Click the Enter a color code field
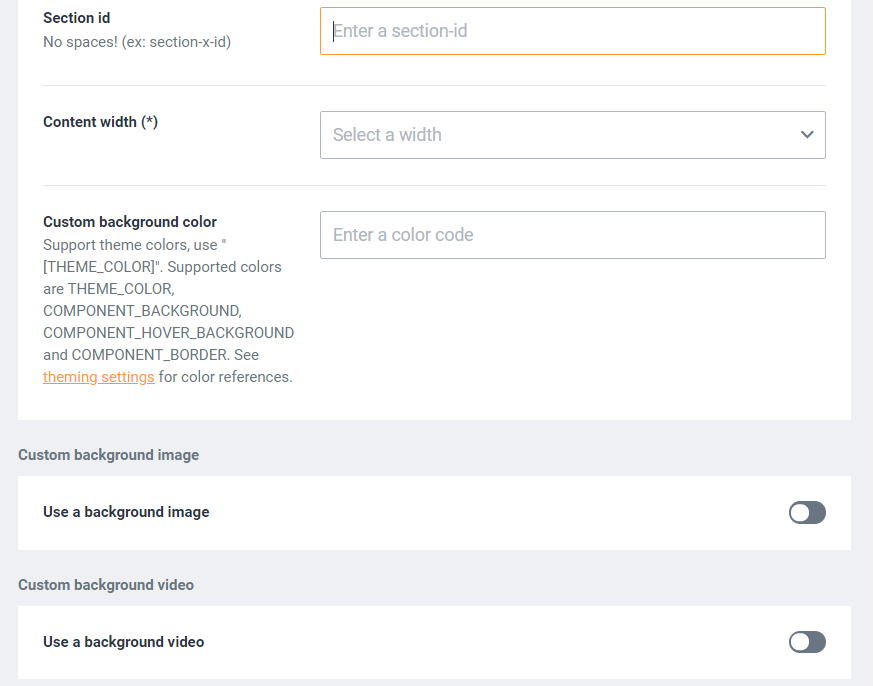873x686 pixels. pos(572,235)
